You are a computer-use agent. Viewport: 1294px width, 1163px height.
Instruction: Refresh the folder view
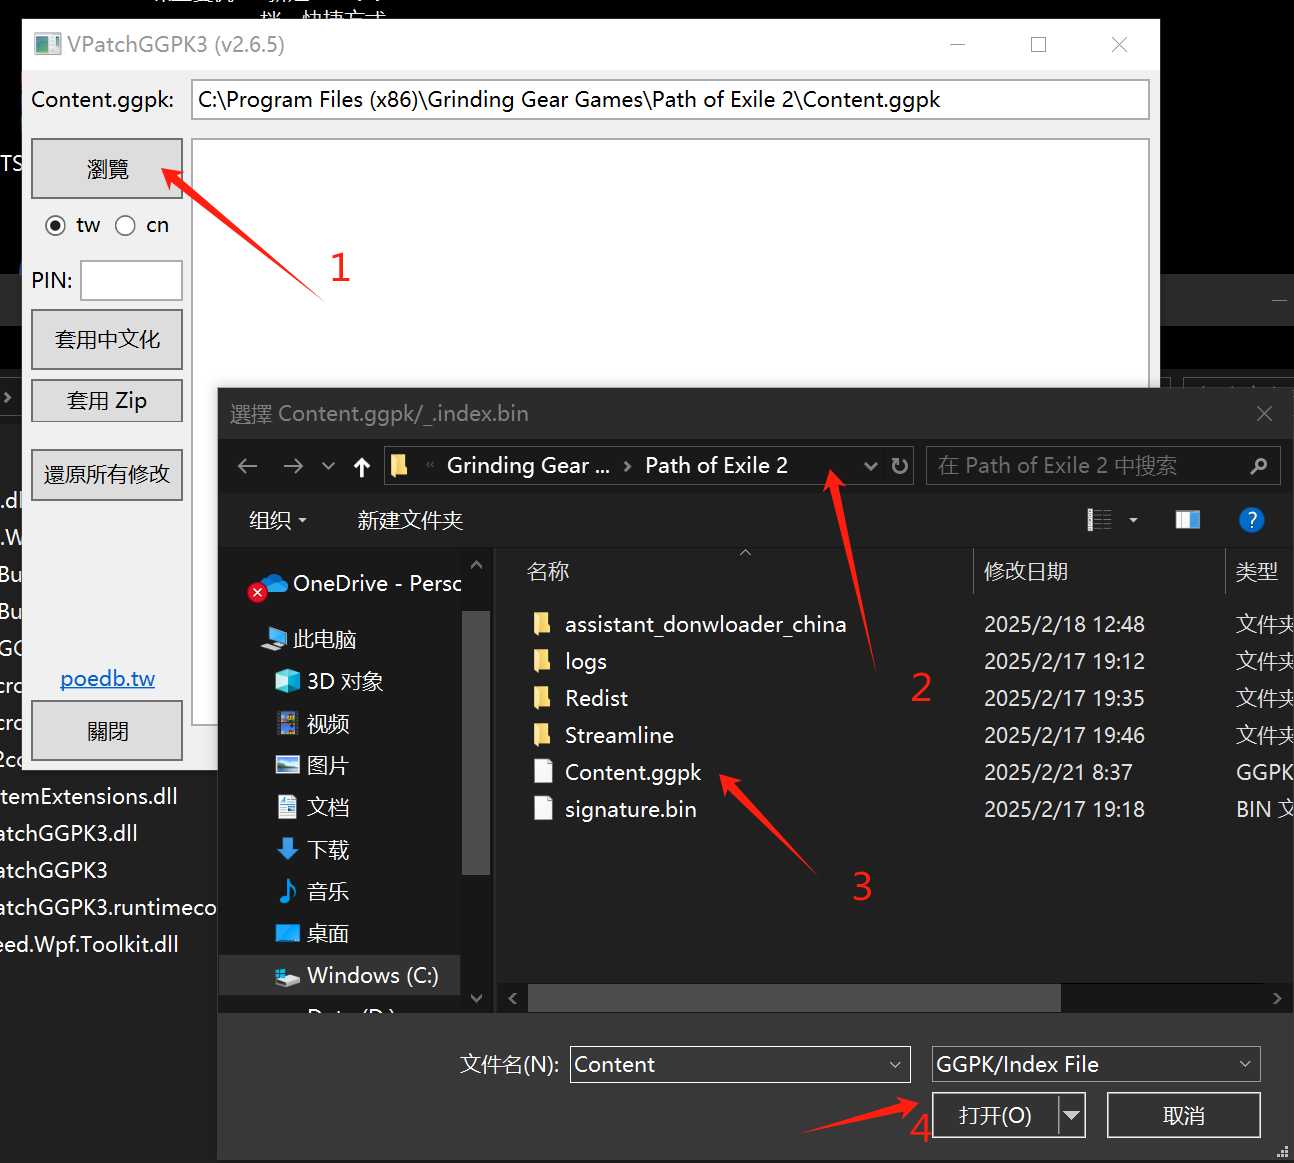(900, 466)
